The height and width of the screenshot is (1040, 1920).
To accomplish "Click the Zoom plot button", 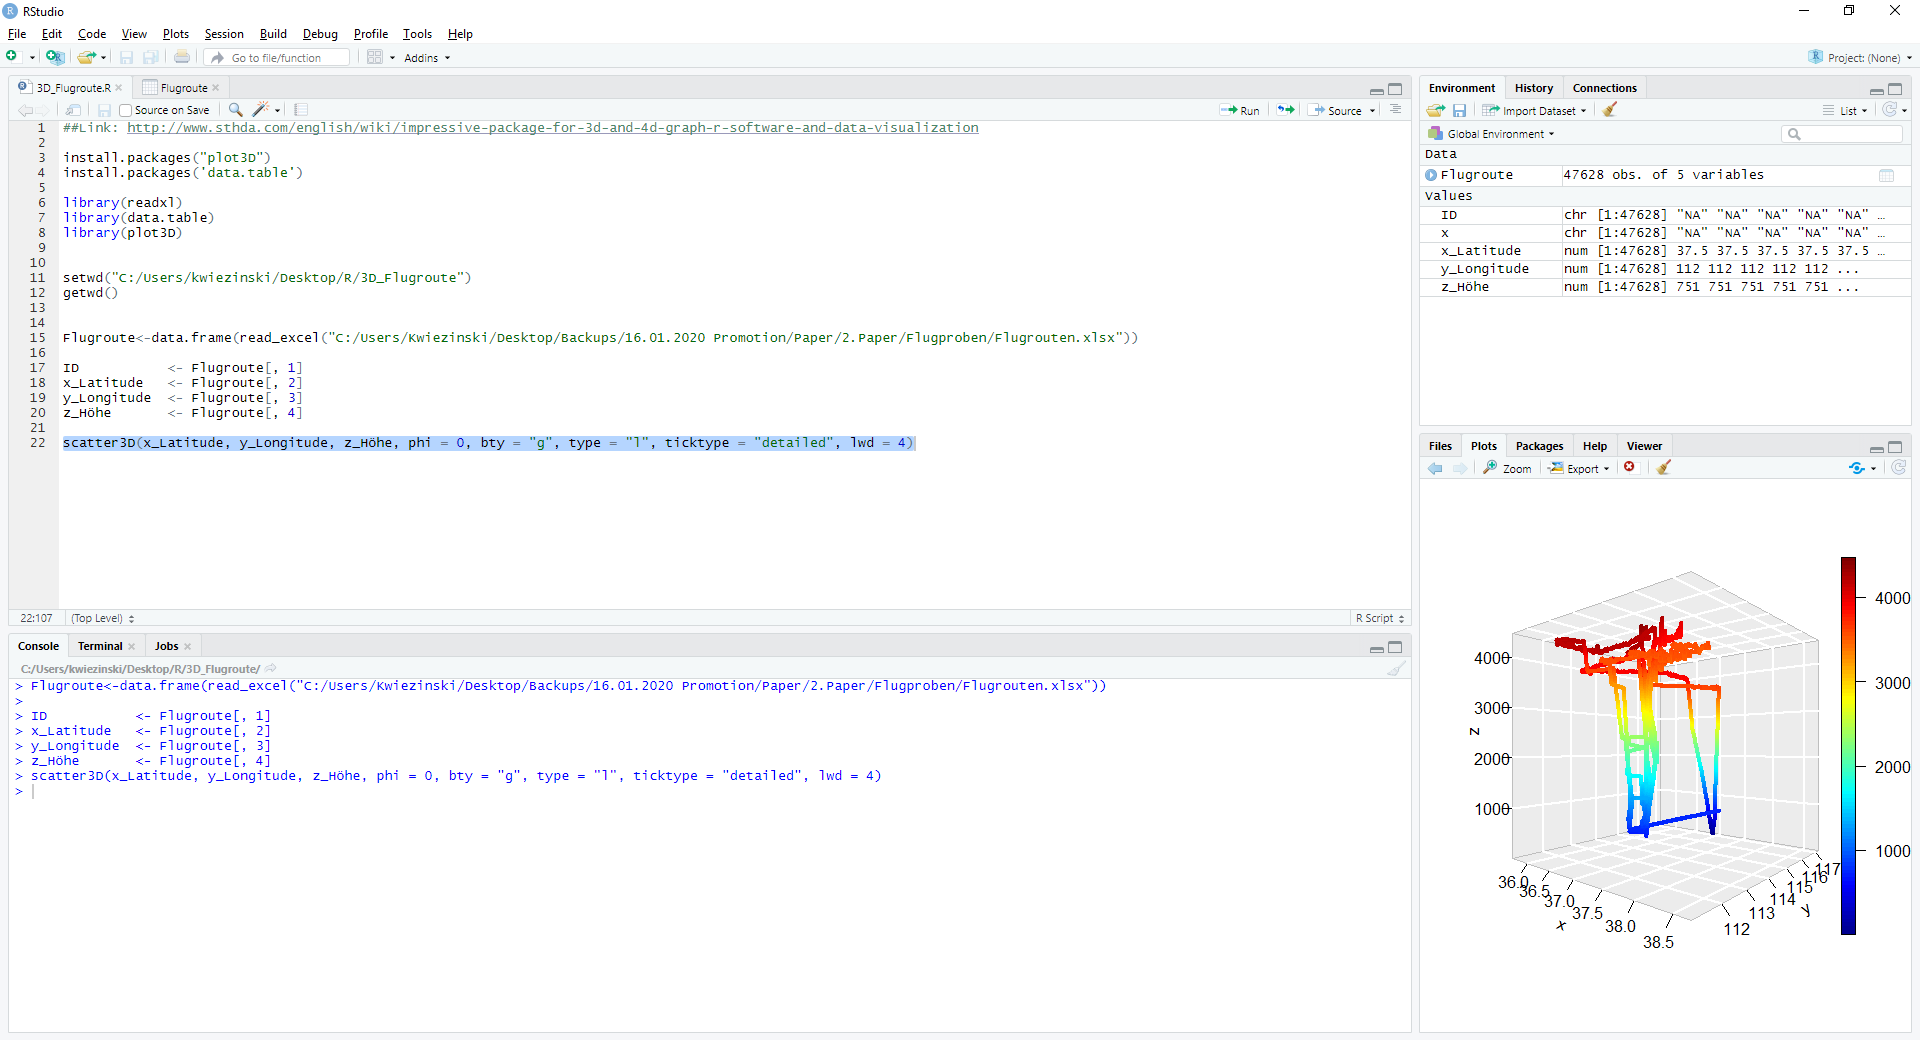I will pos(1508,469).
